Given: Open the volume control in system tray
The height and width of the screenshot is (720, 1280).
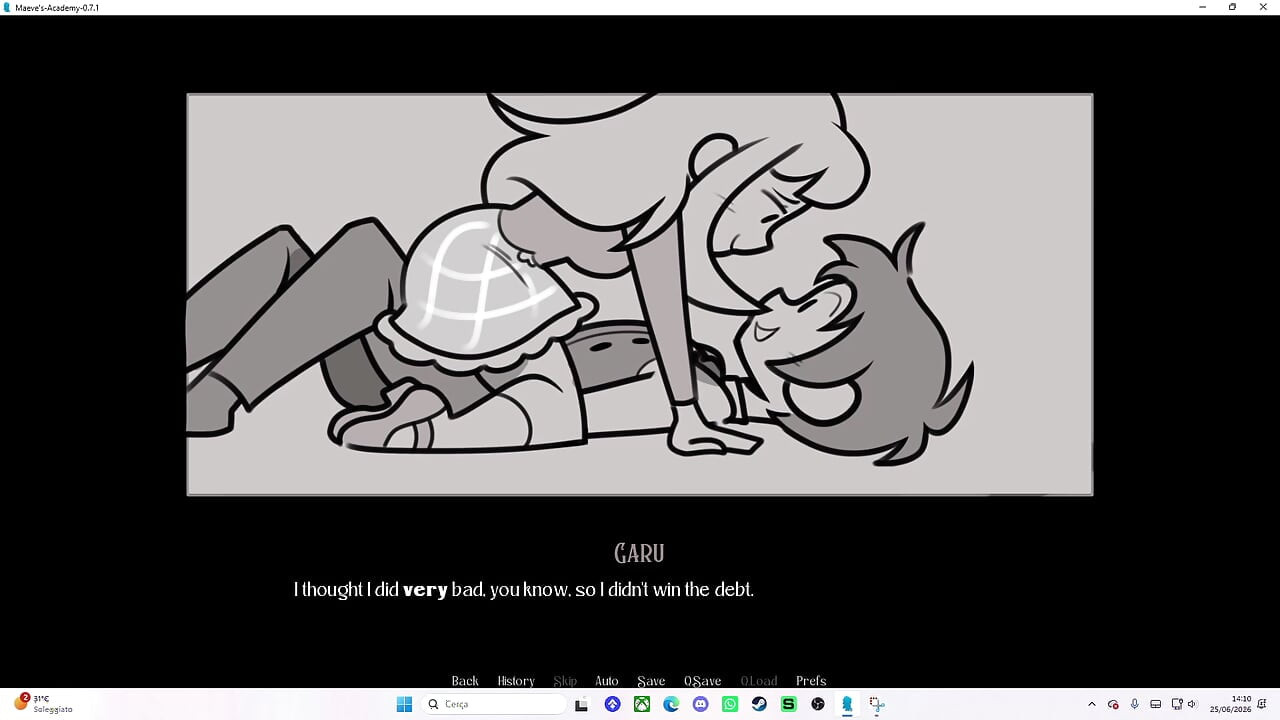Looking at the screenshot, I should 1191,704.
